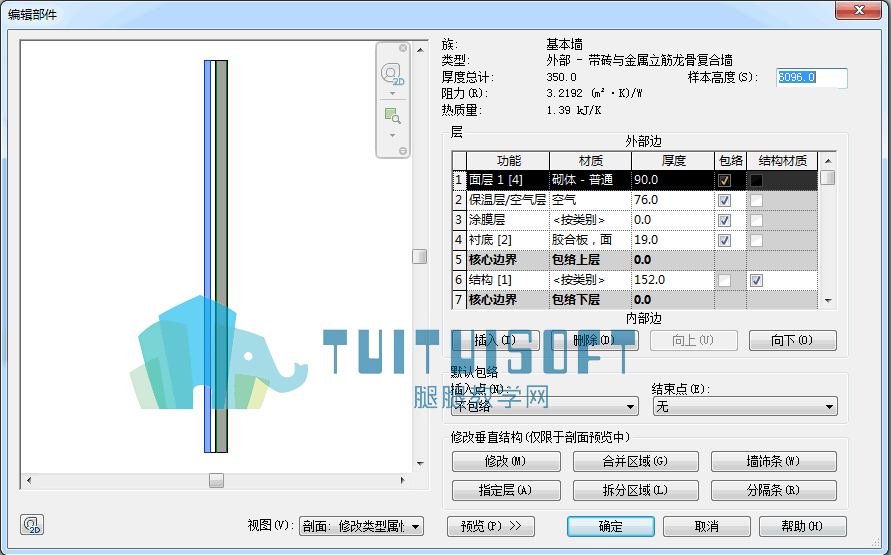Uncheck 包络 for the 衬底 [2] layer
891x555 pixels.
(x=724, y=240)
